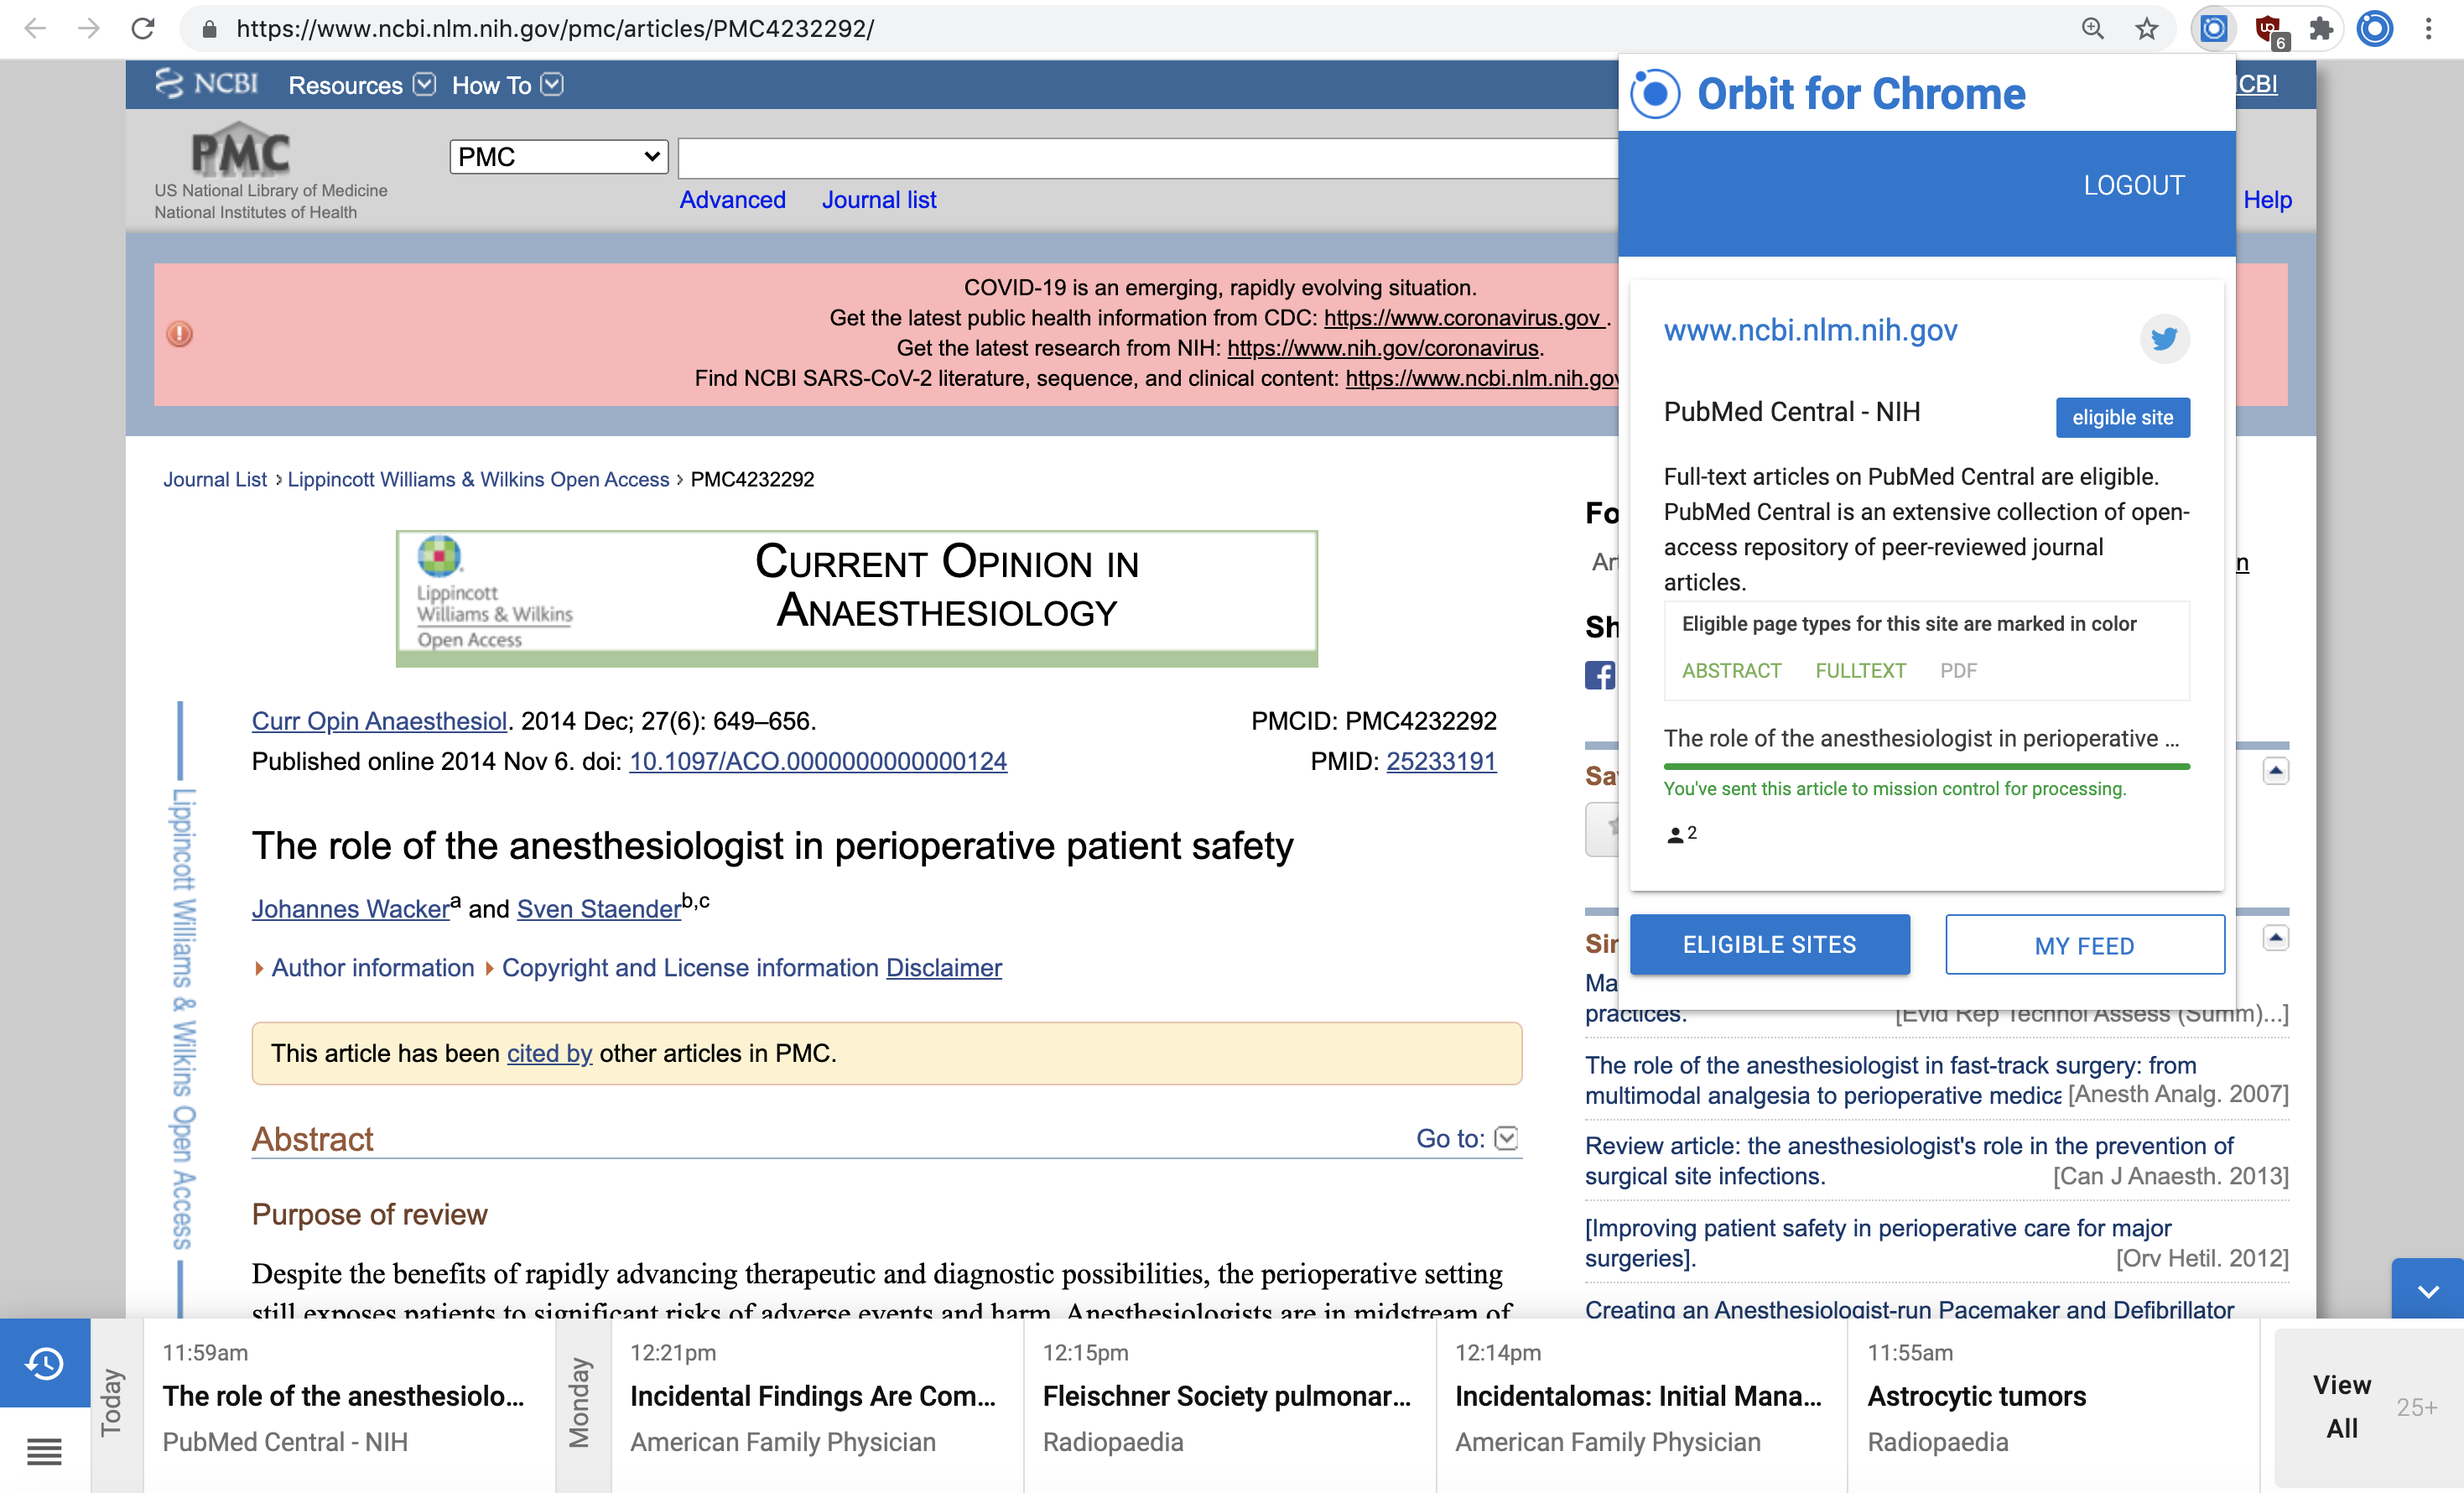Viewport: 2464px width, 1493px height.
Task: Click the Disclaimer link
Action: pos(944,968)
